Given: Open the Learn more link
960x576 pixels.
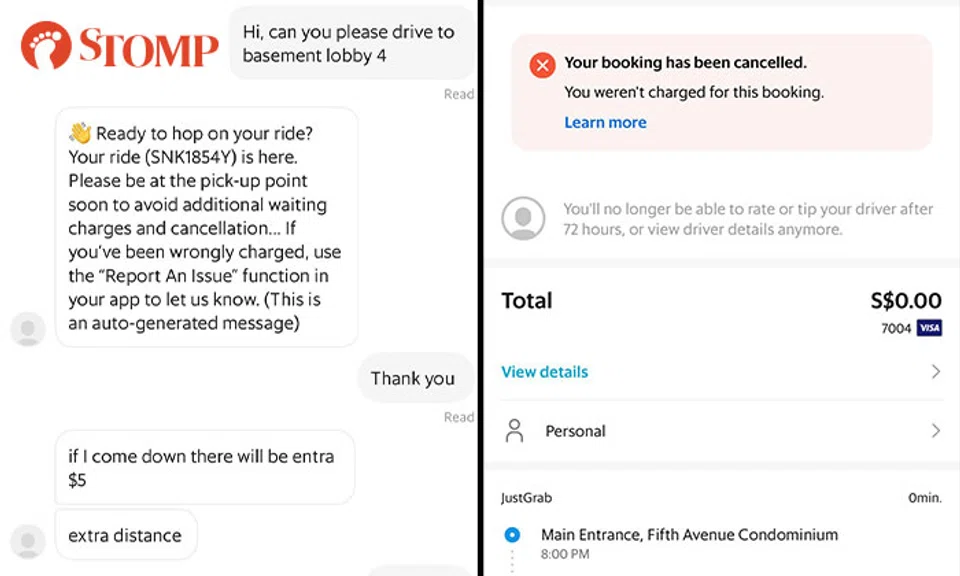Looking at the screenshot, I should [605, 122].
